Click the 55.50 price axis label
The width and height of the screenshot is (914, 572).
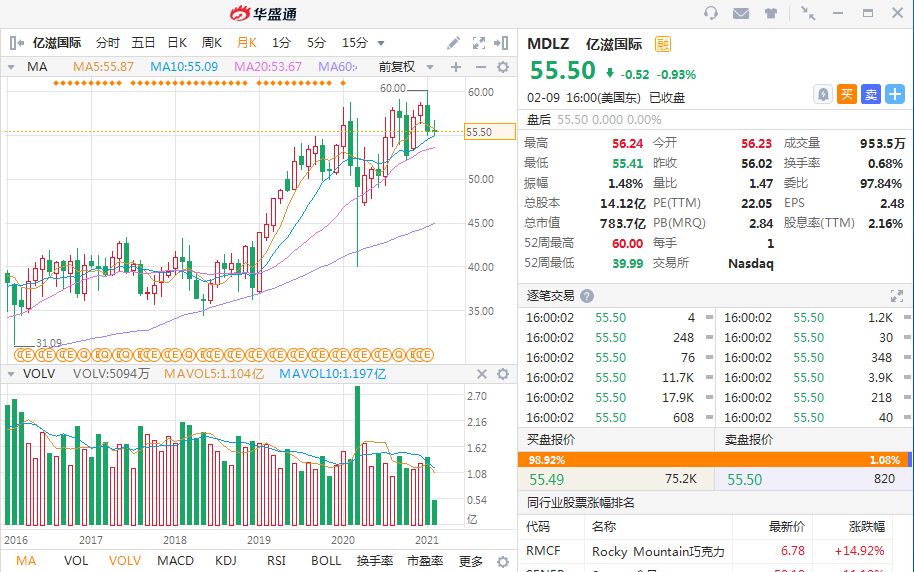pyautogui.click(x=489, y=132)
